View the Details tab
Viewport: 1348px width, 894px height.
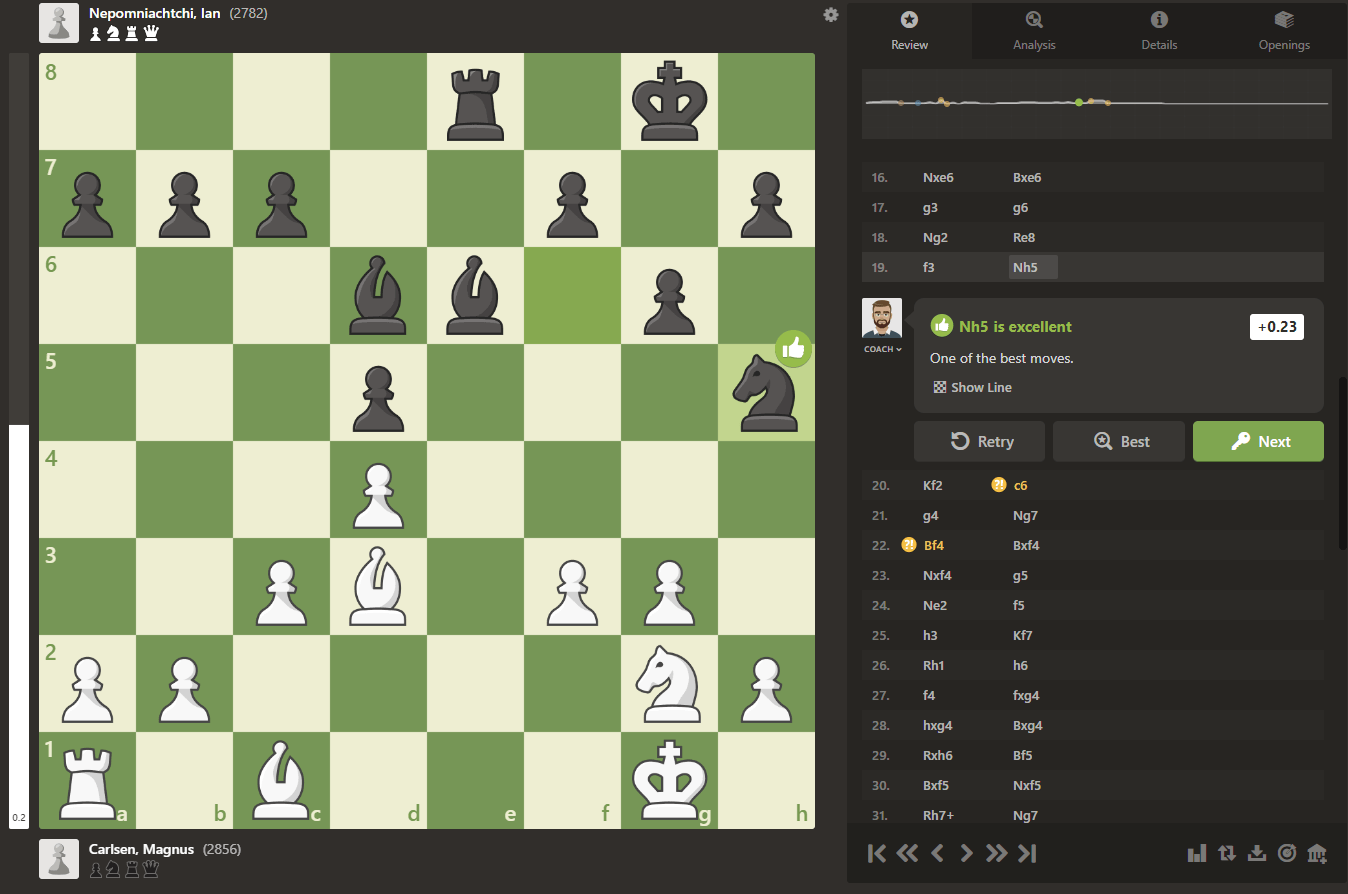(x=1159, y=30)
